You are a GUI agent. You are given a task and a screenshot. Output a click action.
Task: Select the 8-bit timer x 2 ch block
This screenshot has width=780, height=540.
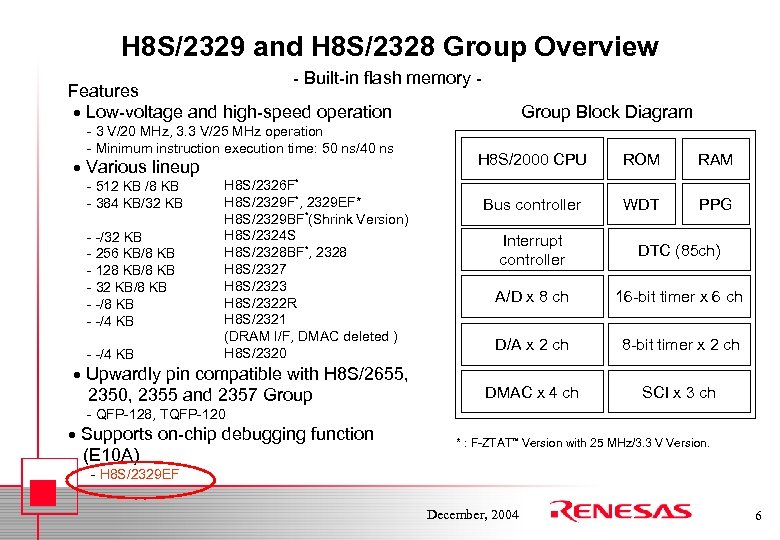point(679,345)
